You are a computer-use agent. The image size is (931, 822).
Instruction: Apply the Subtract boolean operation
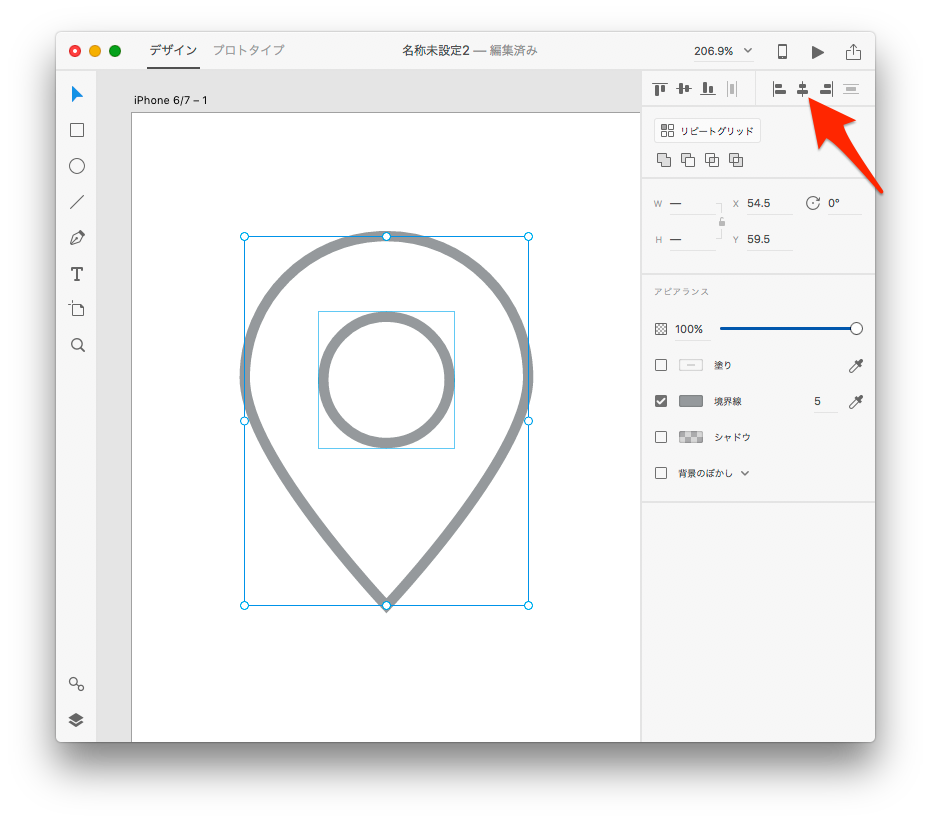point(688,160)
